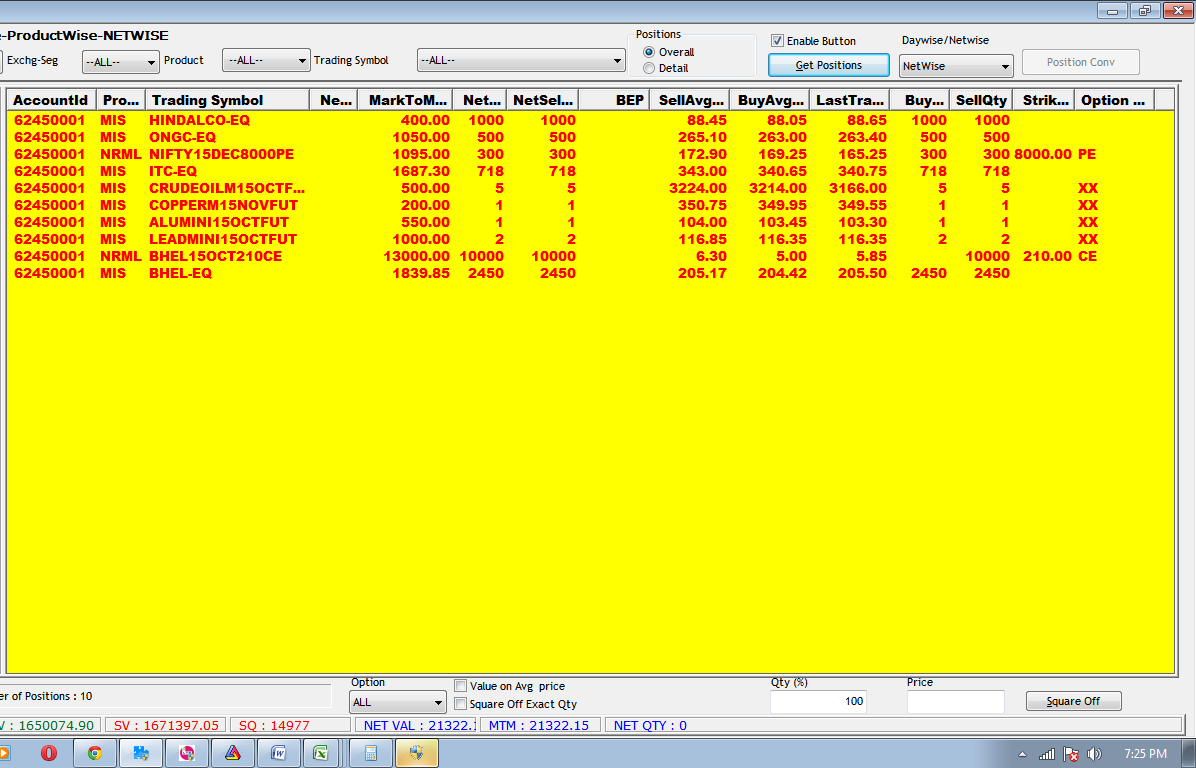Click the NetSel... column header
This screenshot has width=1196, height=768.
coord(542,100)
